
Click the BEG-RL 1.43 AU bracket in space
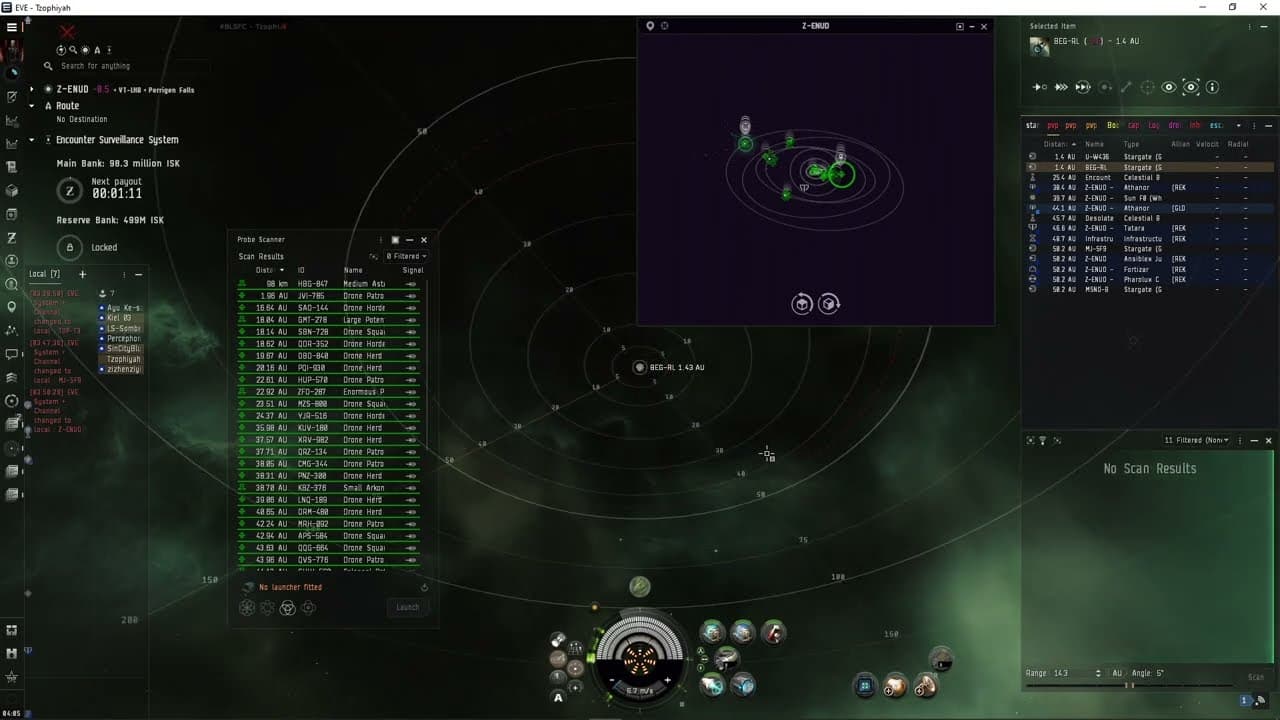coord(640,367)
